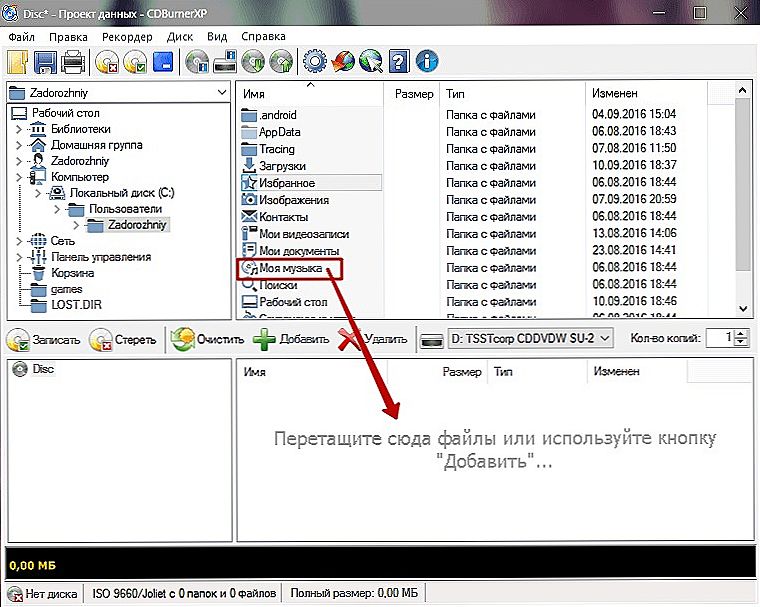The width and height of the screenshot is (760, 607).
Task: Click the Удалить delete button
Action: pos(373,340)
